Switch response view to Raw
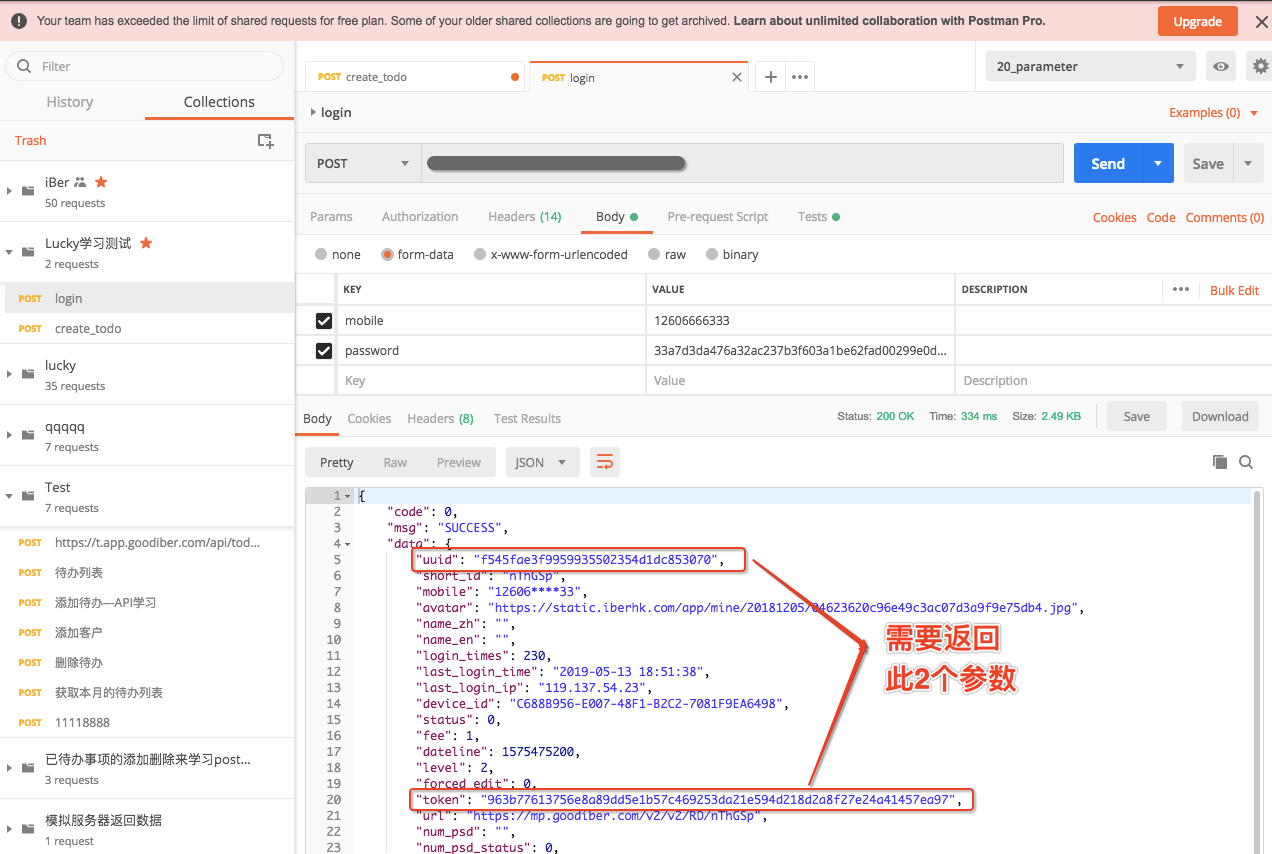 coord(395,462)
